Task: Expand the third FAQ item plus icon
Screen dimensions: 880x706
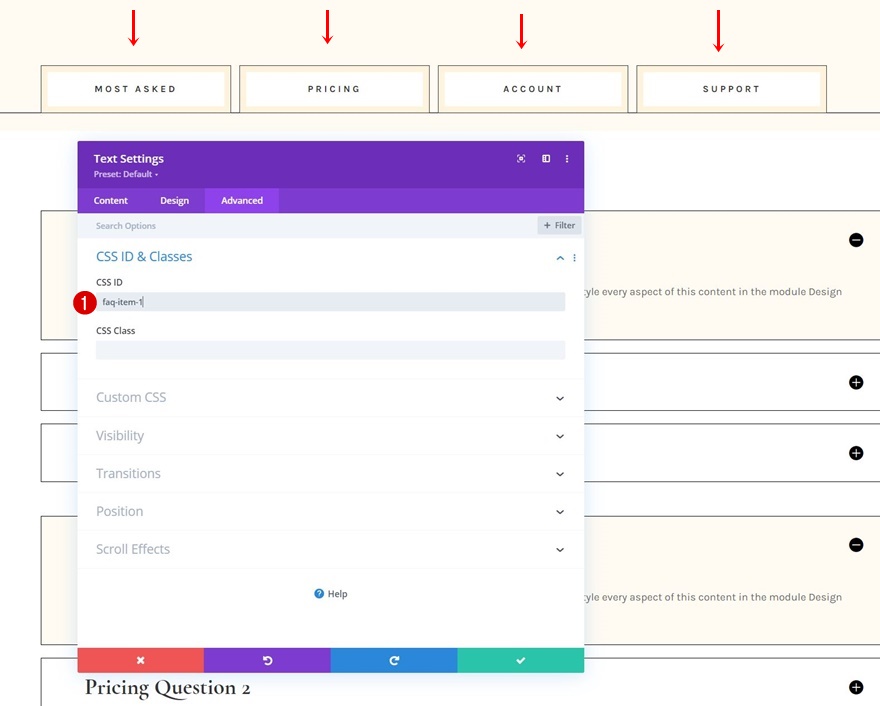Action: (x=856, y=453)
